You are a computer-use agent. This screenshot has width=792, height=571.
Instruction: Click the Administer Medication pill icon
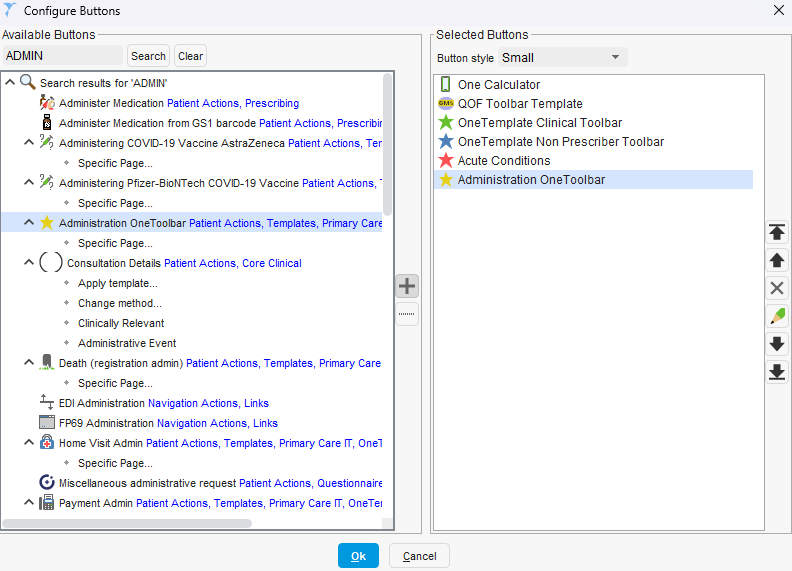(x=47, y=103)
